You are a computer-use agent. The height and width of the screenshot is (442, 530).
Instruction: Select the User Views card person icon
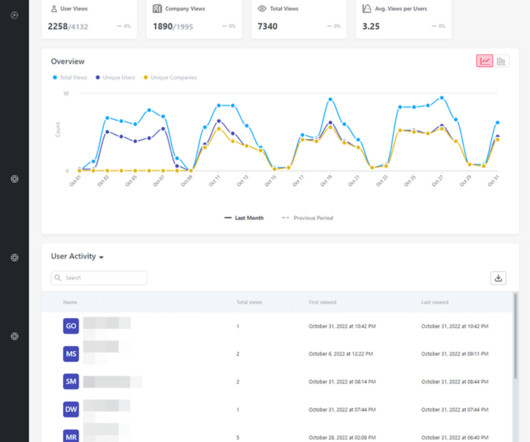(x=54, y=9)
